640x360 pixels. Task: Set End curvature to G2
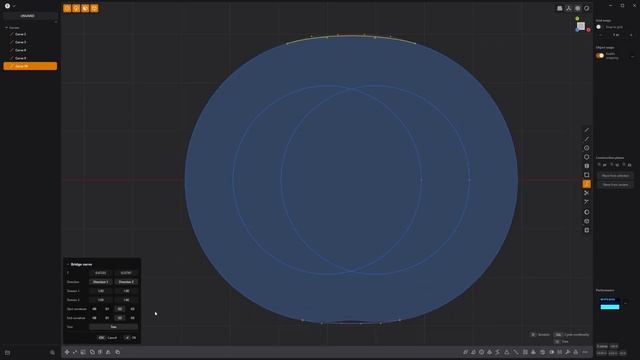click(x=120, y=318)
